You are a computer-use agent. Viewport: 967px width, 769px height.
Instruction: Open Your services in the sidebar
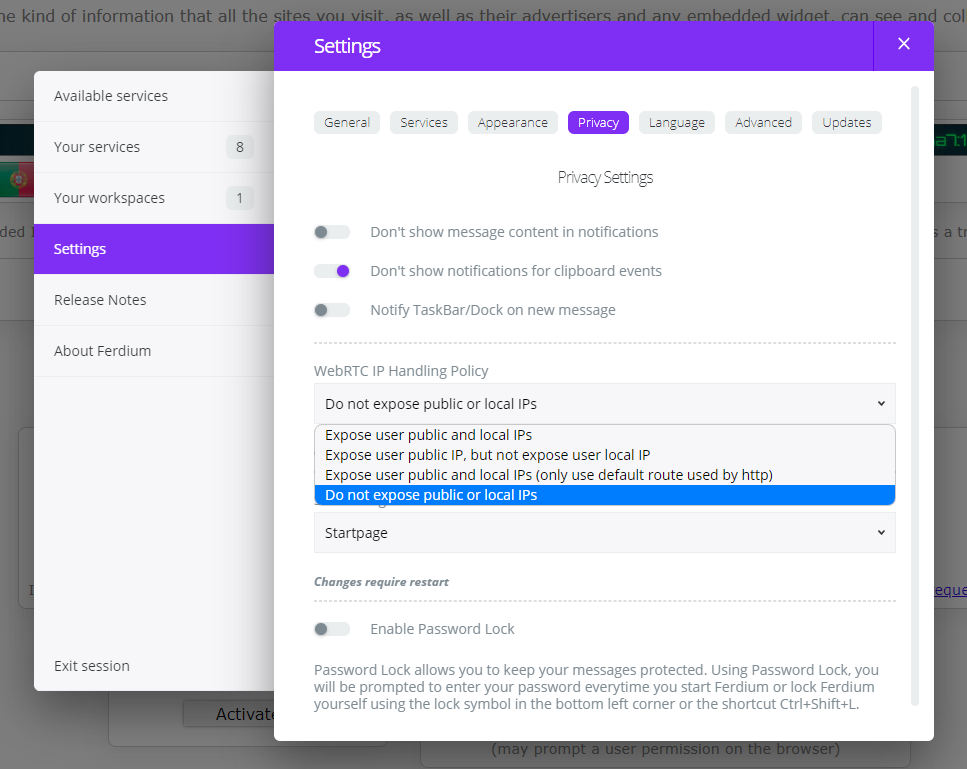[97, 146]
